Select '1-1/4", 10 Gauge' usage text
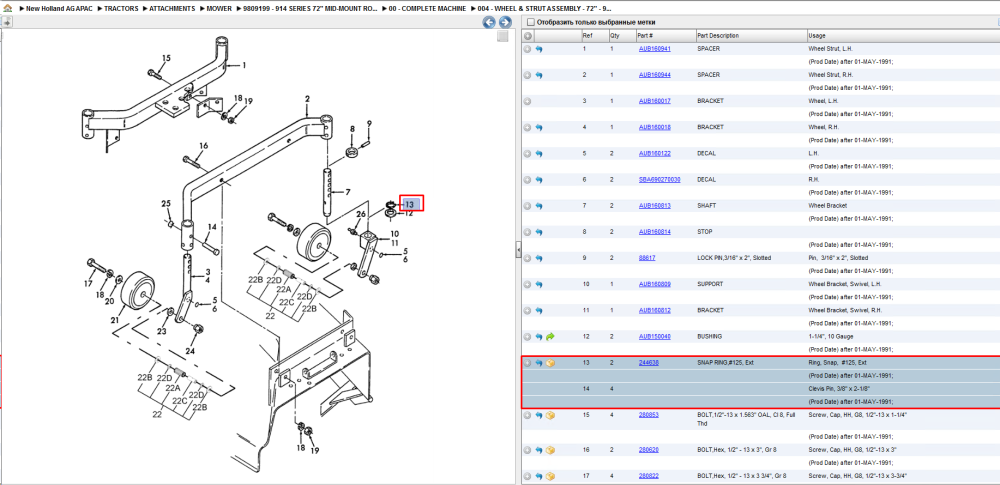The width and height of the screenshot is (1000, 485). [830, 337]
